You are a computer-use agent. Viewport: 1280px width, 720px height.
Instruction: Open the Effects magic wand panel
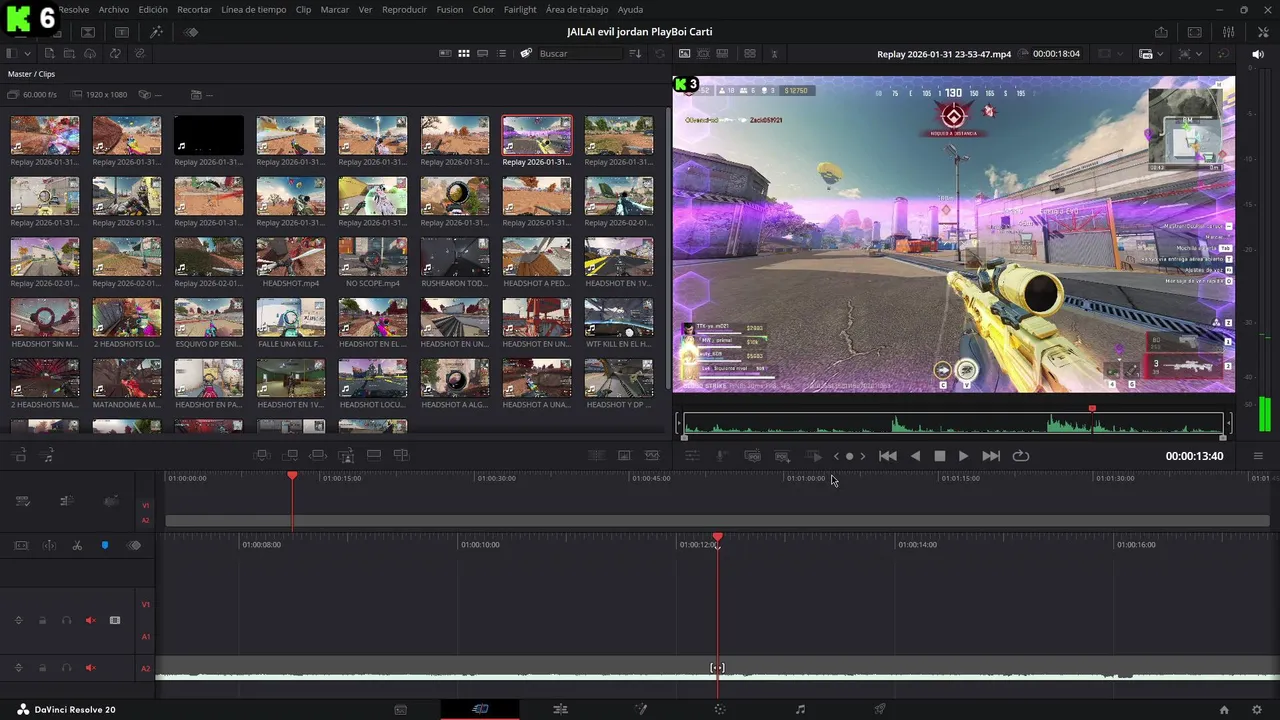coord(156,32)
